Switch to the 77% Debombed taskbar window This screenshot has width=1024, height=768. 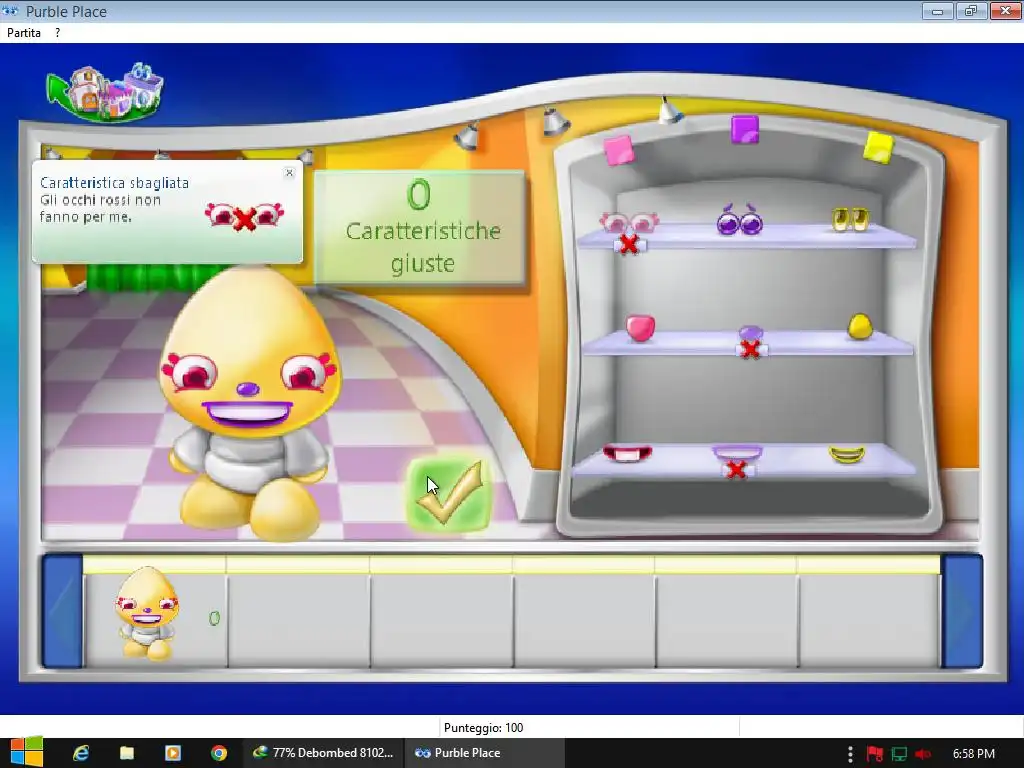click(323, 753)
